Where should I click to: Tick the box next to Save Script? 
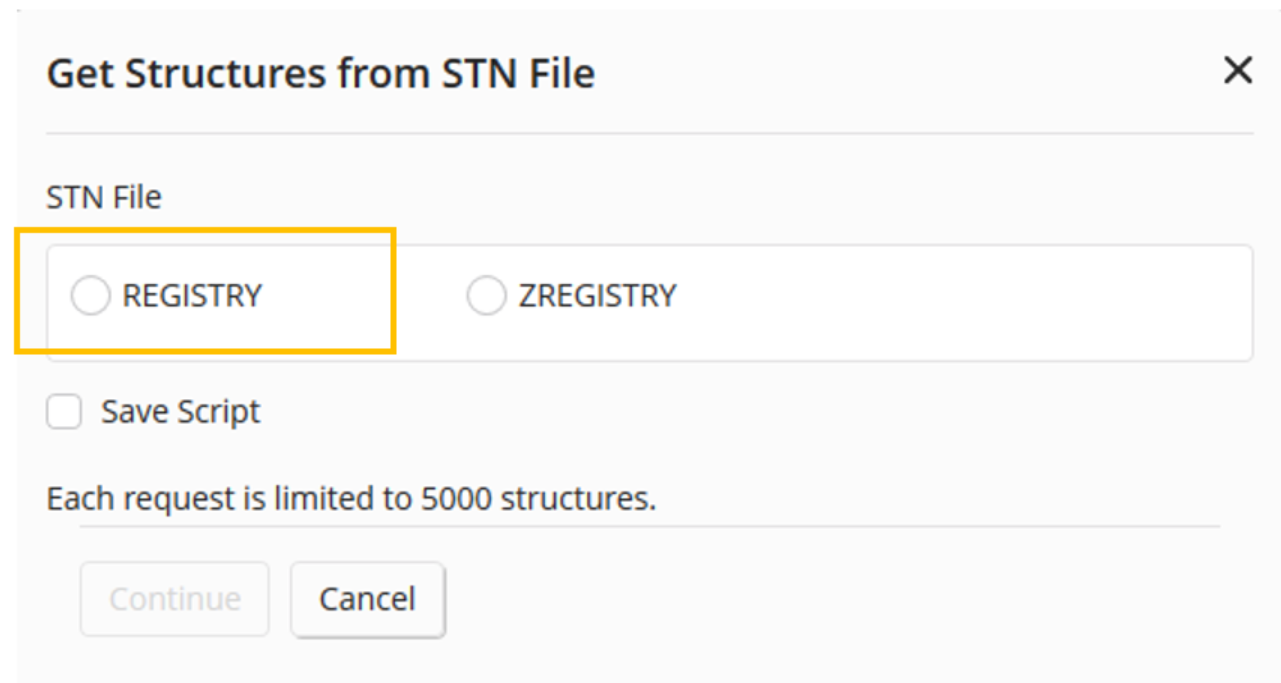pyautogui.click(x=65, y=412)
